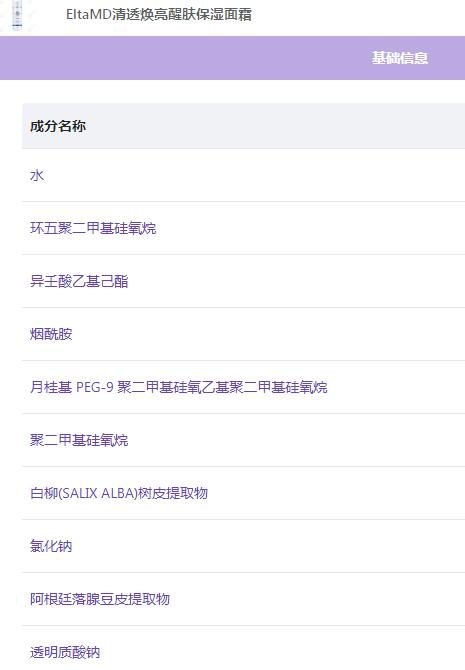Click the purple header bar
Viewport: 465px width, 670px height.
point(232,58)
